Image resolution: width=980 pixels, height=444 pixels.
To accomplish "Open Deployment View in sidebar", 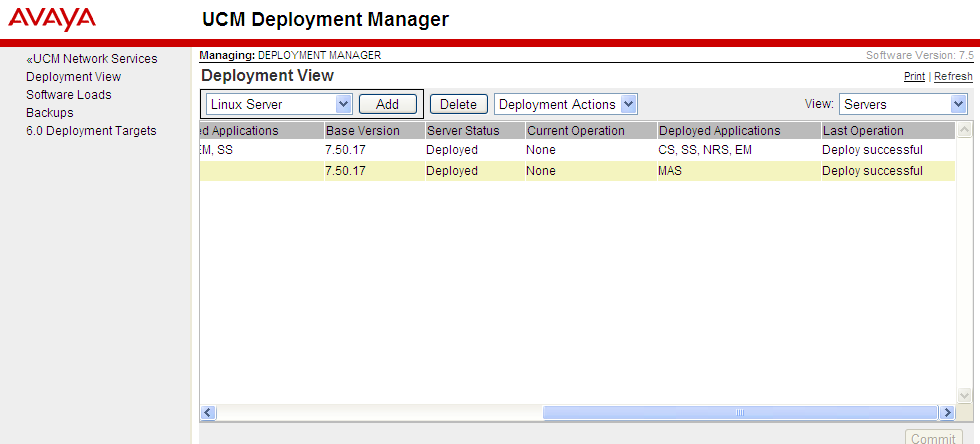I will point(74,77).
